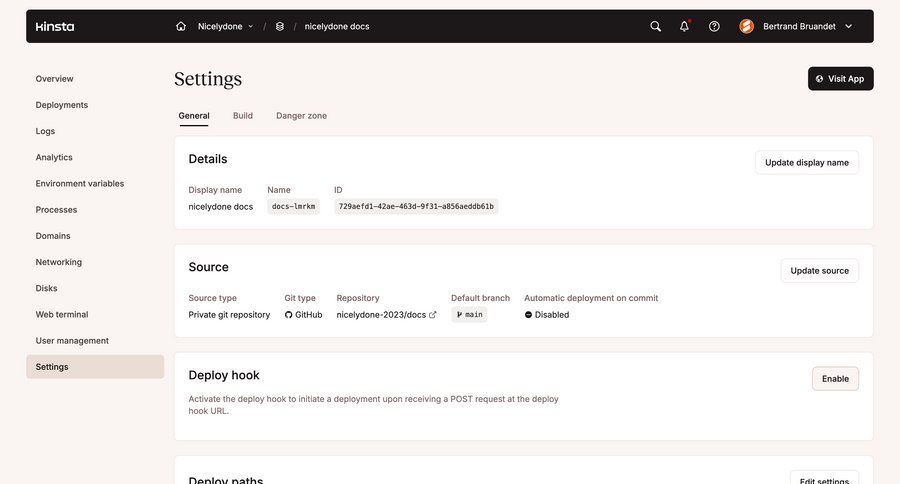Screen dimensions: 900x484
Task: Click the user avatar icon
Action: tap(746, 26)
